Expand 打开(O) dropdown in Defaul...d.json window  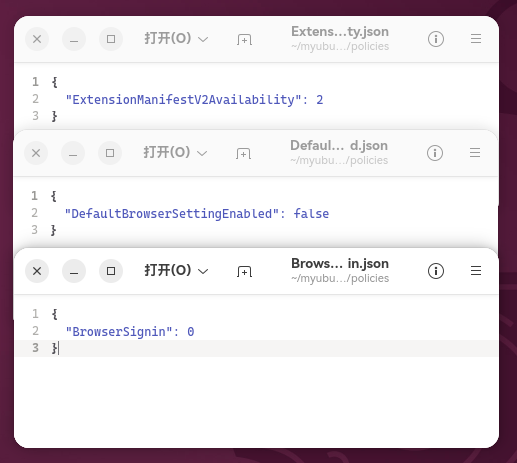tap(175, 153)
